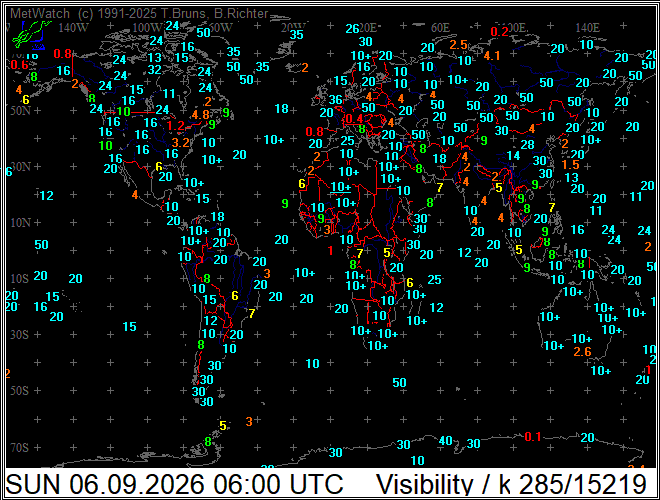The image size is (660, 500).
Task: Click the Visibility / k 285/15219 caption
Action: point(511,484)
